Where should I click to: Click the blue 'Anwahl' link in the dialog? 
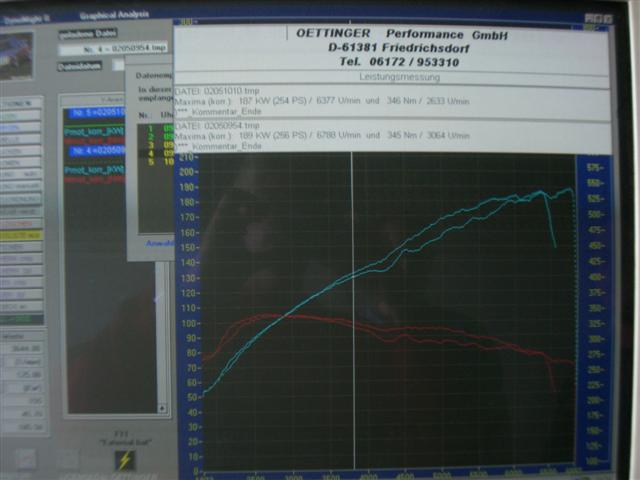point(160,244)
